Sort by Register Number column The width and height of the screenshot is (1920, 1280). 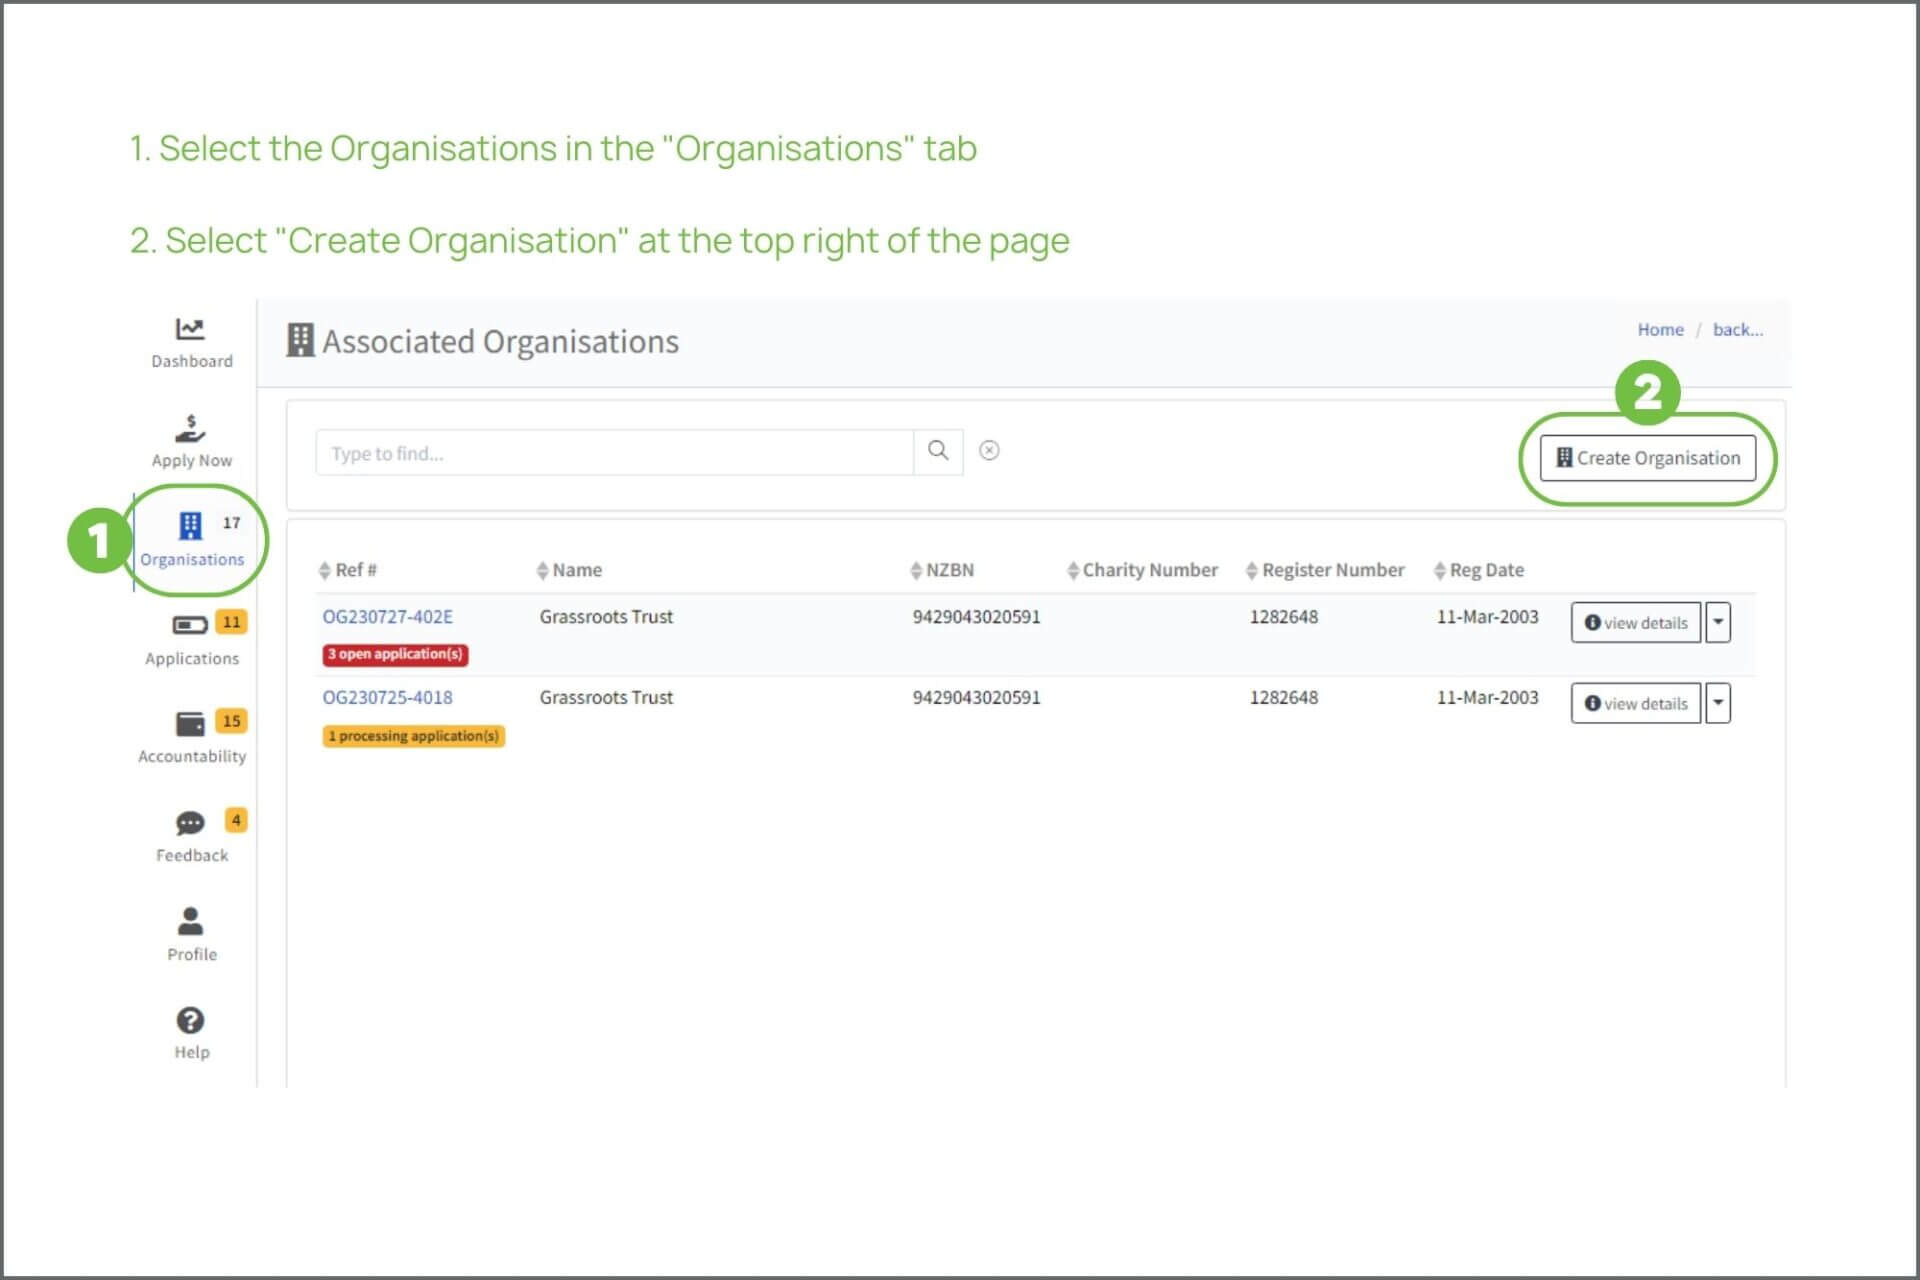point(1325,570)
